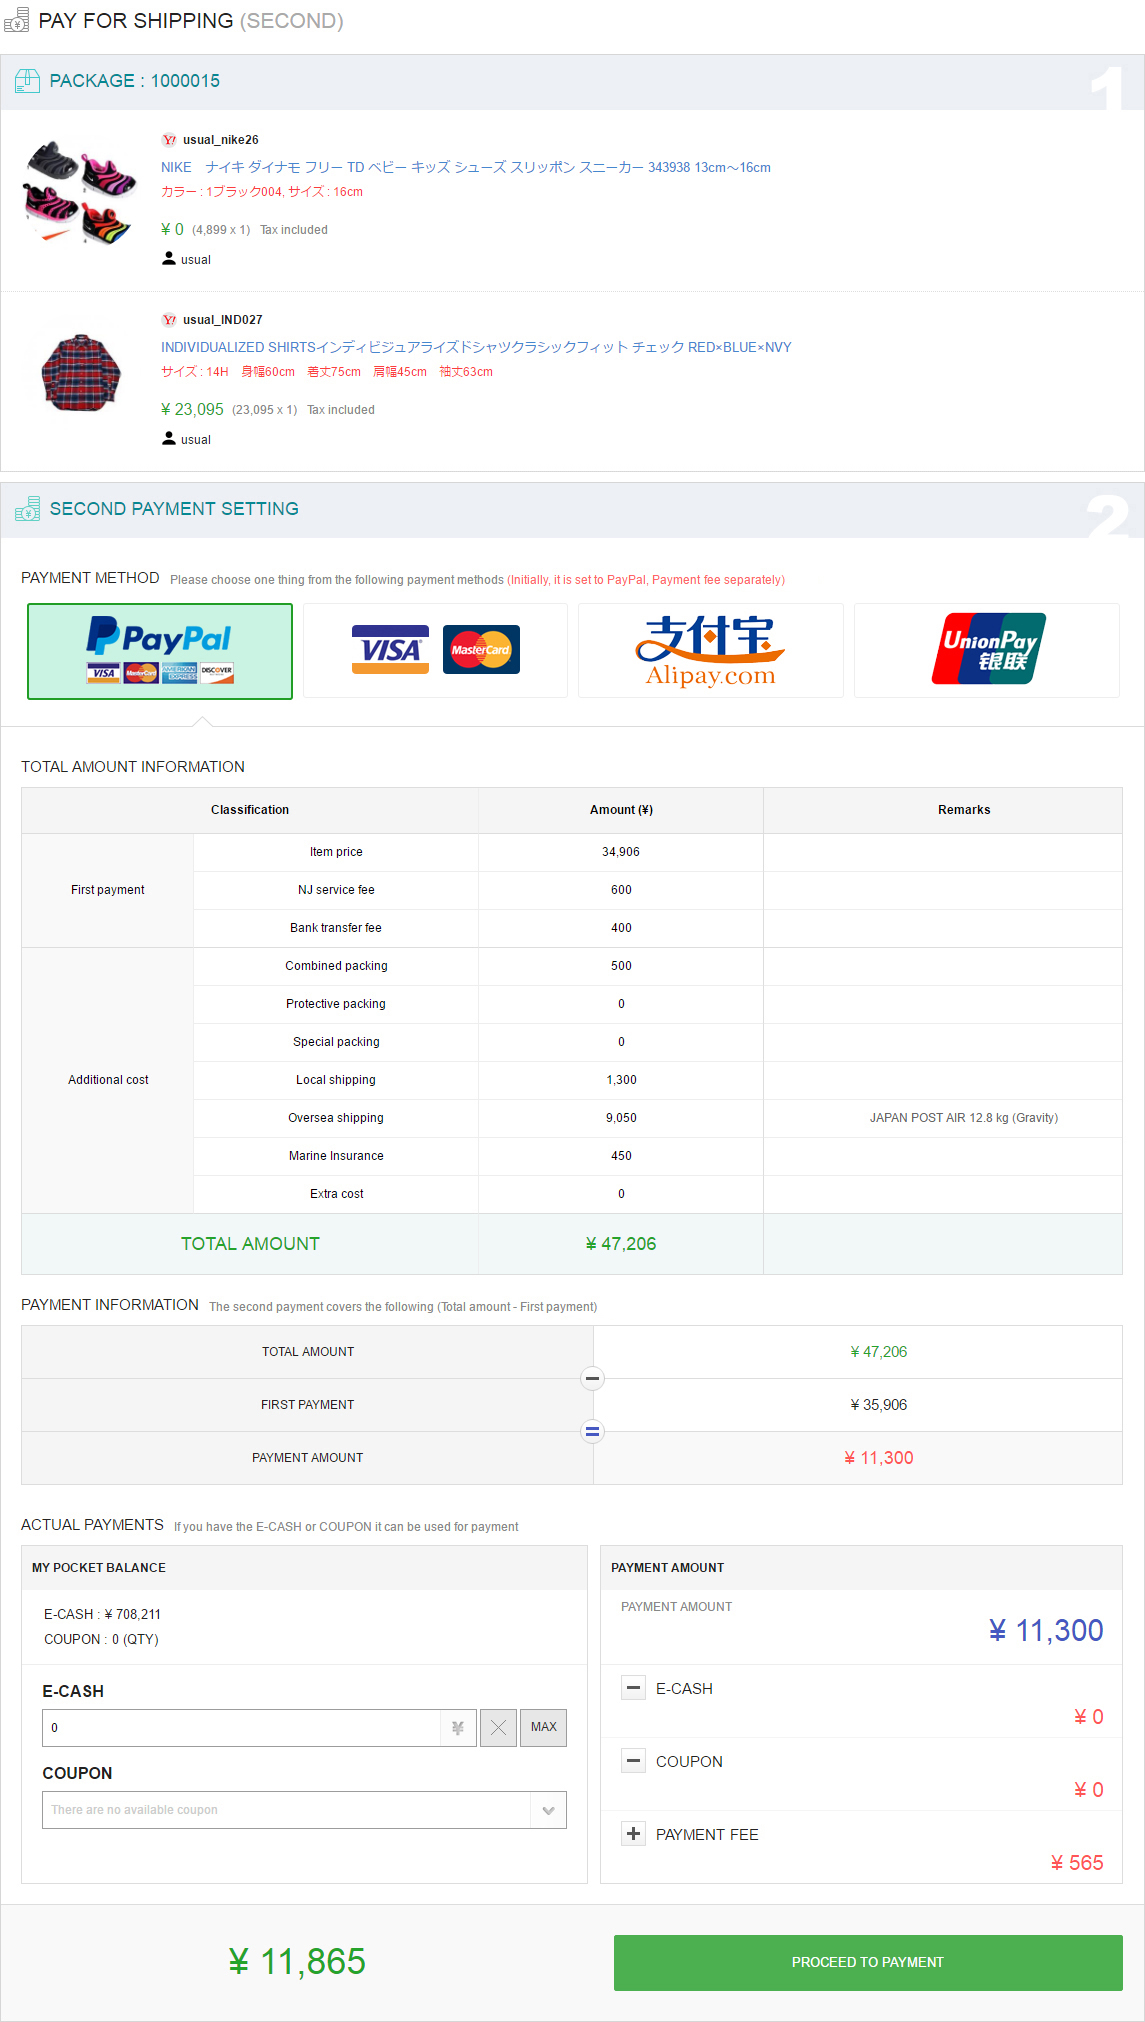Click the Bank transfer fee amount 400
Viewport: 1145px width, 2022px height.
[x=621, y=928]
